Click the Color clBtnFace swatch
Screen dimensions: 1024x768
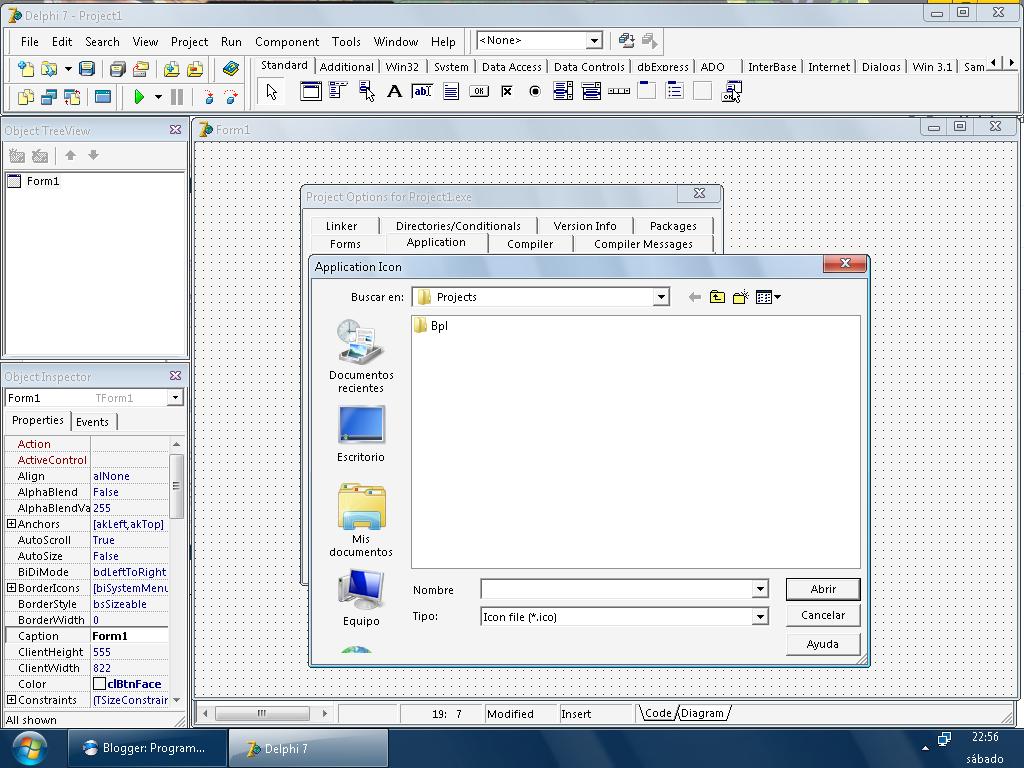click(99, 684)
